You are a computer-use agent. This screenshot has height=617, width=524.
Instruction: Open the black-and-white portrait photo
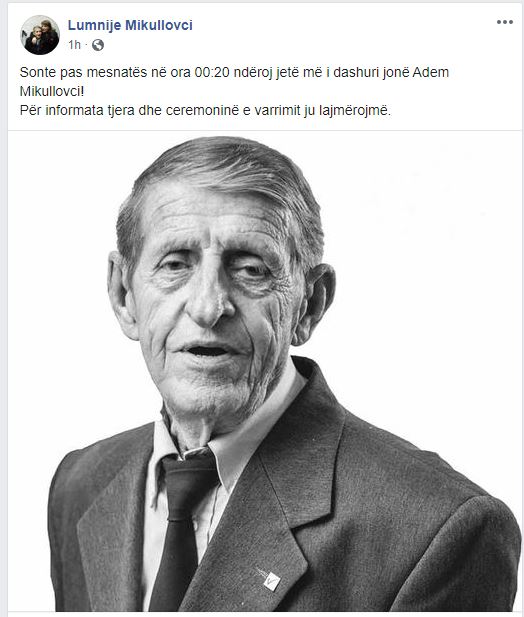(x=266, y=371)
